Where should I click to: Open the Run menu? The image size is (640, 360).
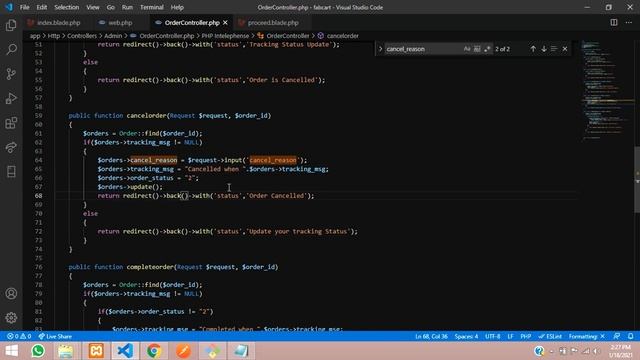click(x=127, y=7)
